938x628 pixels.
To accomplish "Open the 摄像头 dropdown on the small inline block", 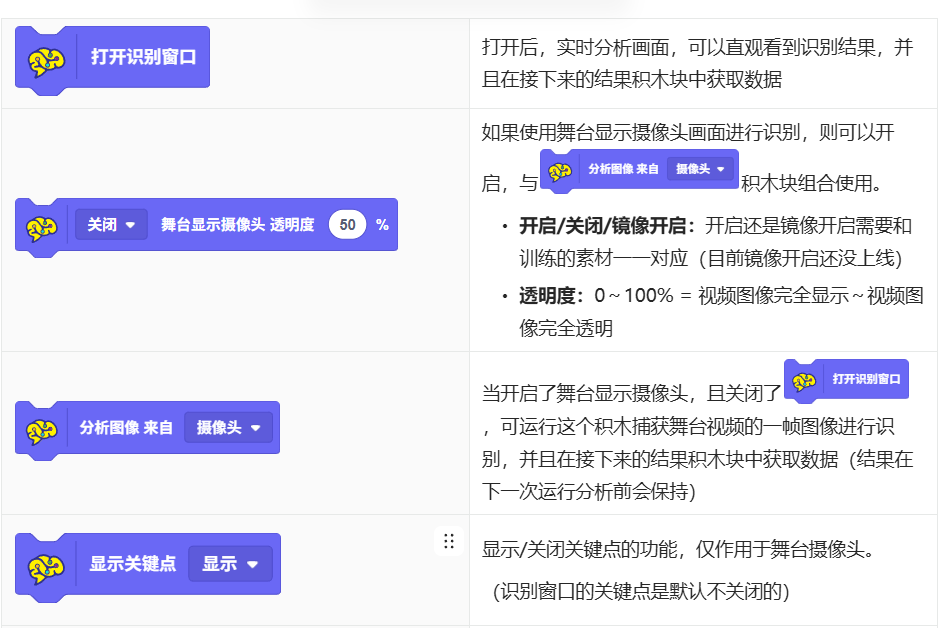I will (x=700, y=169).
